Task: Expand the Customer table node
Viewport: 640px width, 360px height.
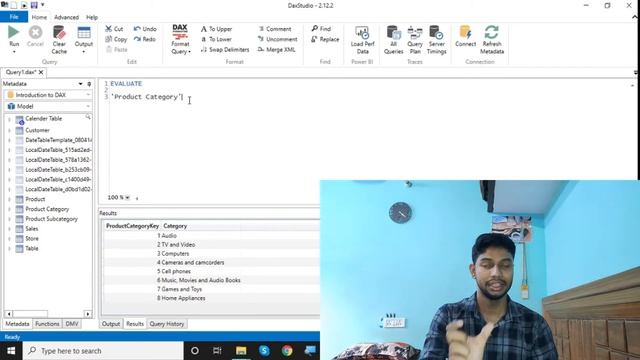Action: tap(9, 131)
